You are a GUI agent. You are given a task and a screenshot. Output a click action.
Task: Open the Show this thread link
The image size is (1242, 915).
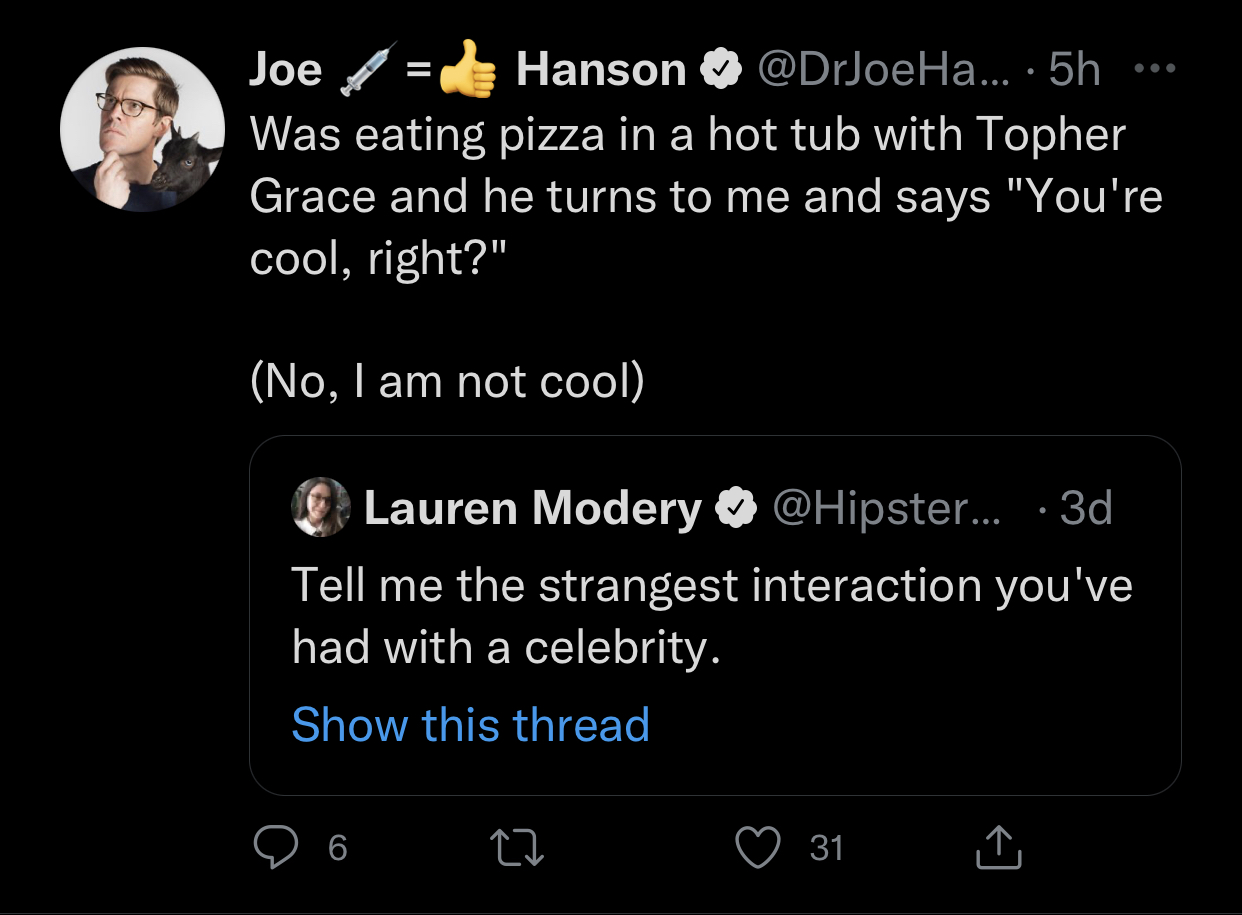pyautogui.click(x=470, y=724)
